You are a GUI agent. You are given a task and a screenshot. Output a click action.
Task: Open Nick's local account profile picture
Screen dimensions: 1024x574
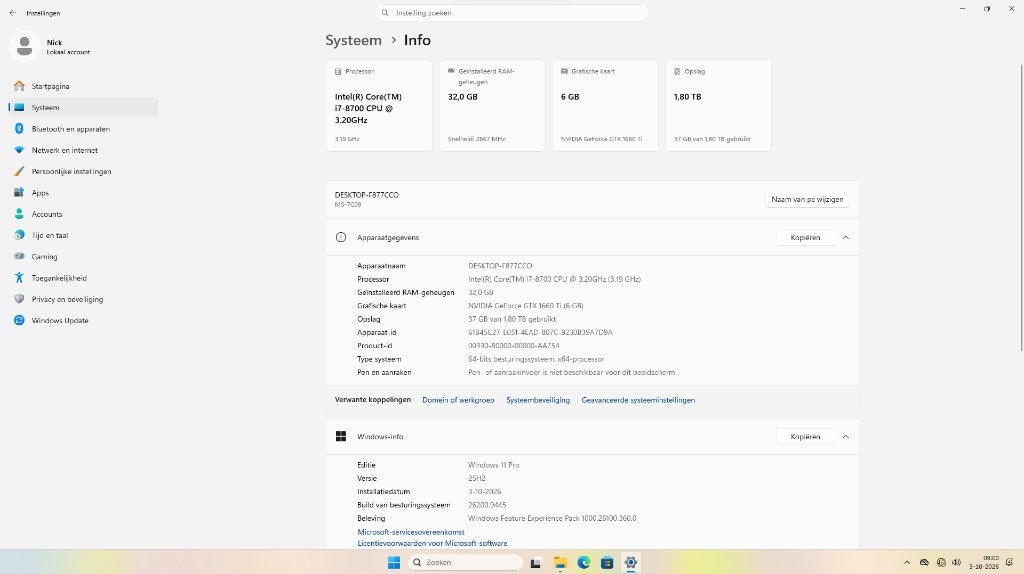pyautogui.click(x=24, y=46)
